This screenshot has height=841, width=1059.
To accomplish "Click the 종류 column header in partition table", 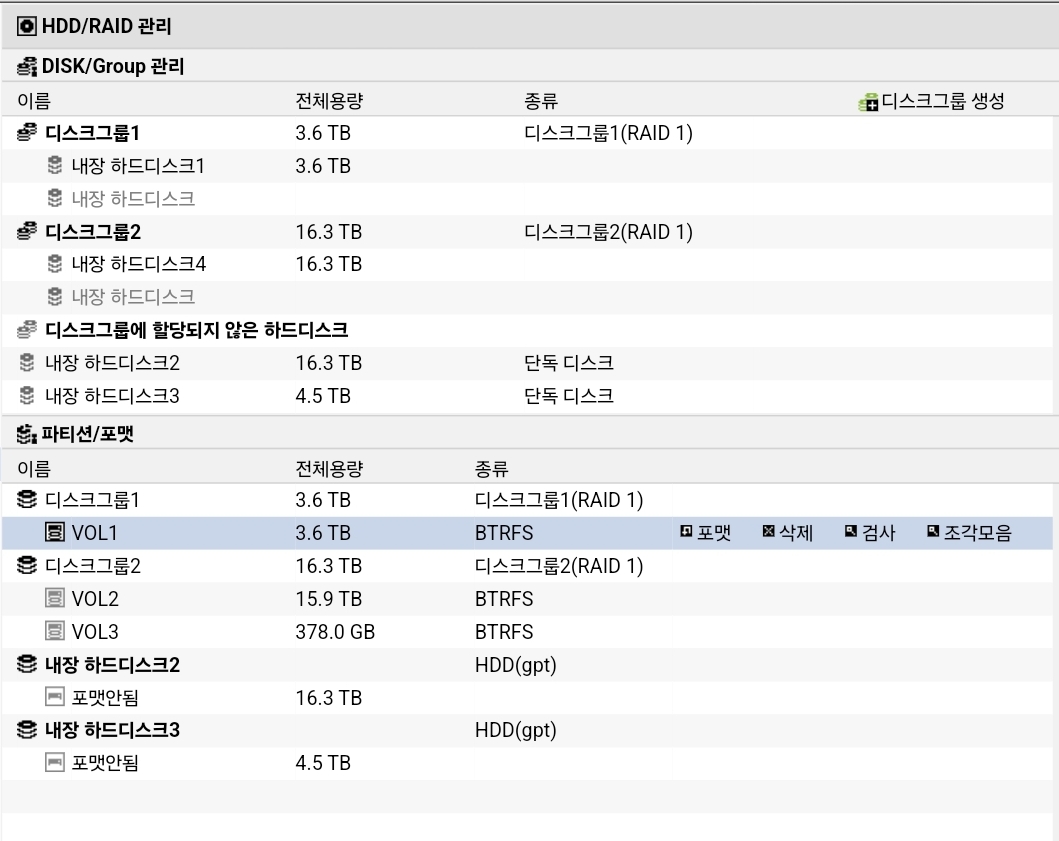I will pos(491,469).
